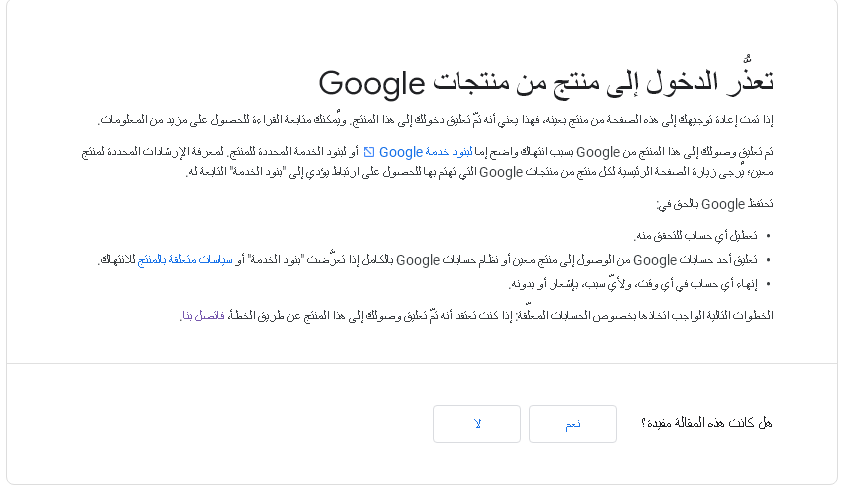
Task: Select the first bullet about disabling an account
Action: point(696,235)
